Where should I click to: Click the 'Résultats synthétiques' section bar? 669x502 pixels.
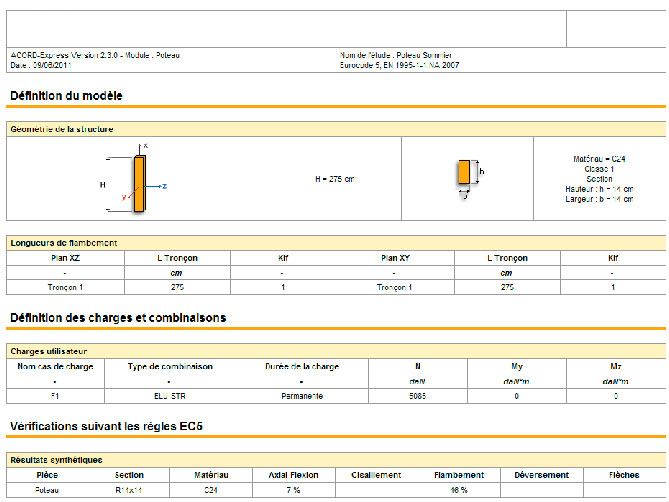click(336, 460)
